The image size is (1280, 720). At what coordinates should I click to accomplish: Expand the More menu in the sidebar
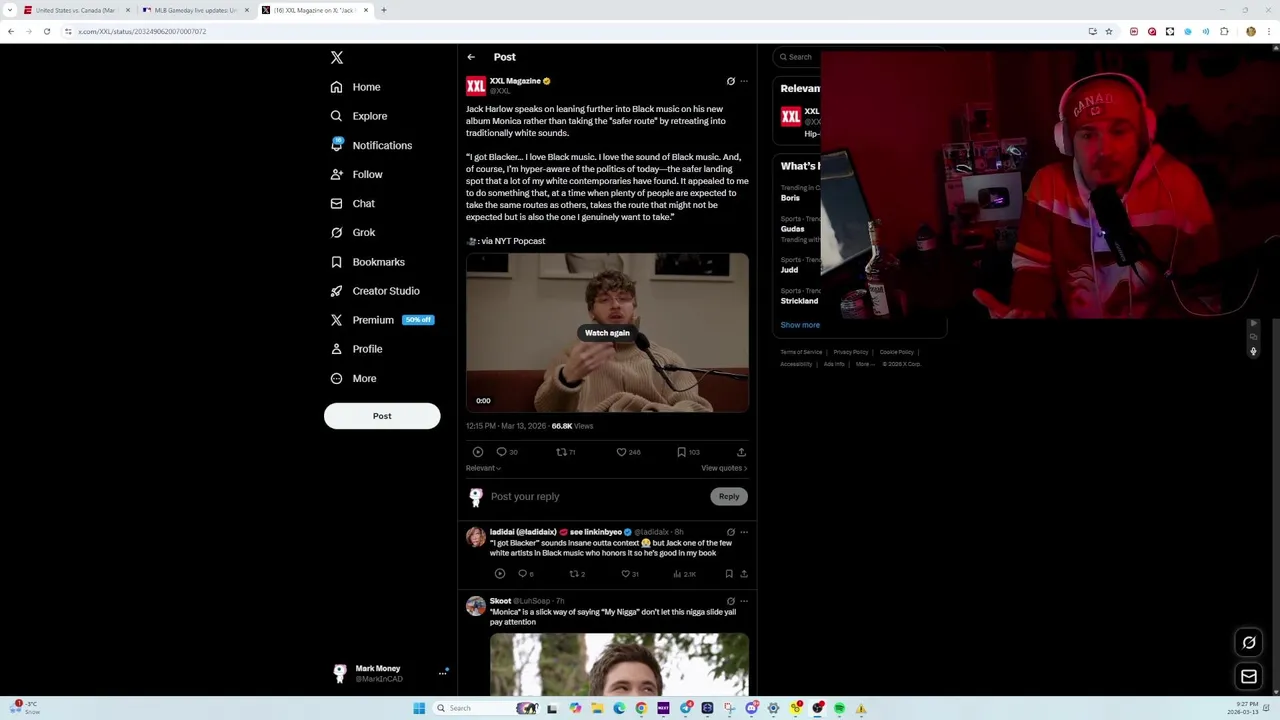click(x=353, y=378)
